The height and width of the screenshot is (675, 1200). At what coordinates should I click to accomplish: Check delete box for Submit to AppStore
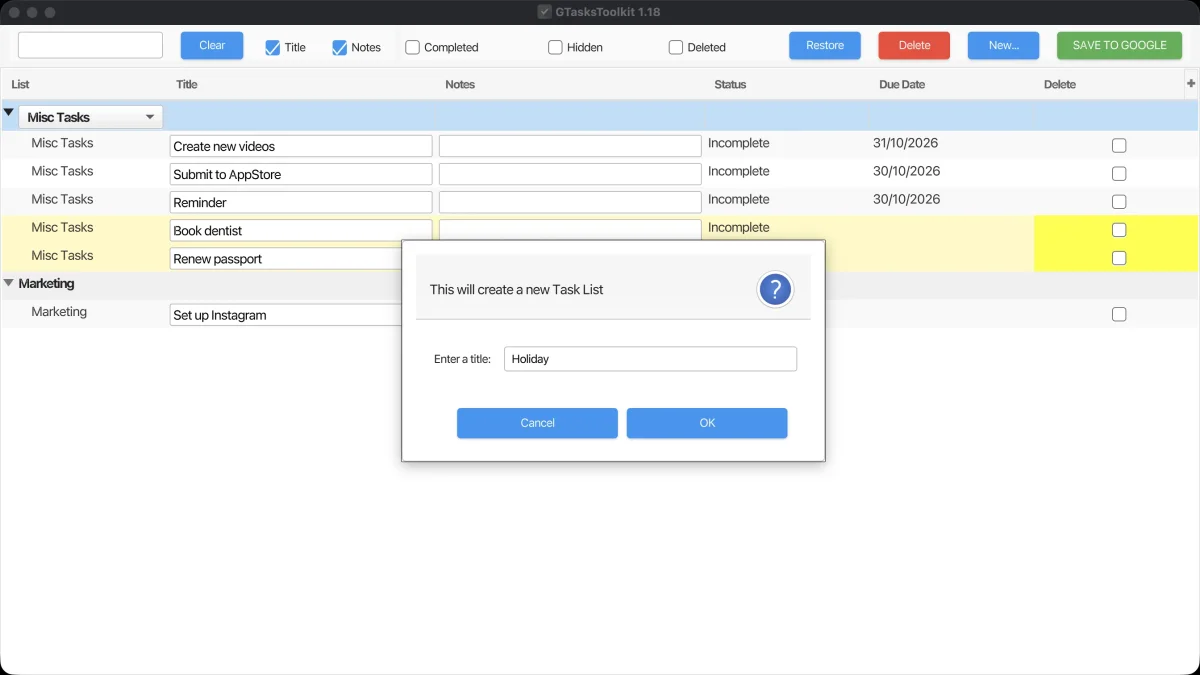[1119, 174]
